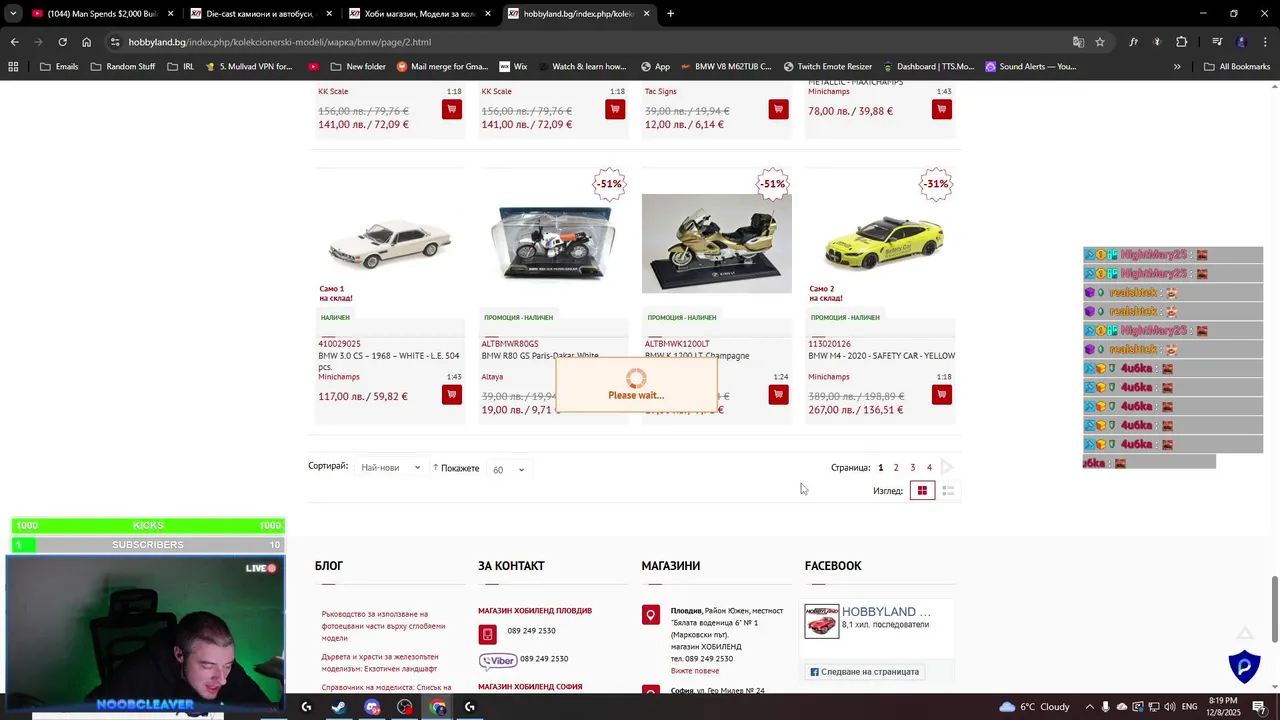Open the Facebook Следване на страницата button
Screen dimensions: 1280x720
[x=865, y=672]
